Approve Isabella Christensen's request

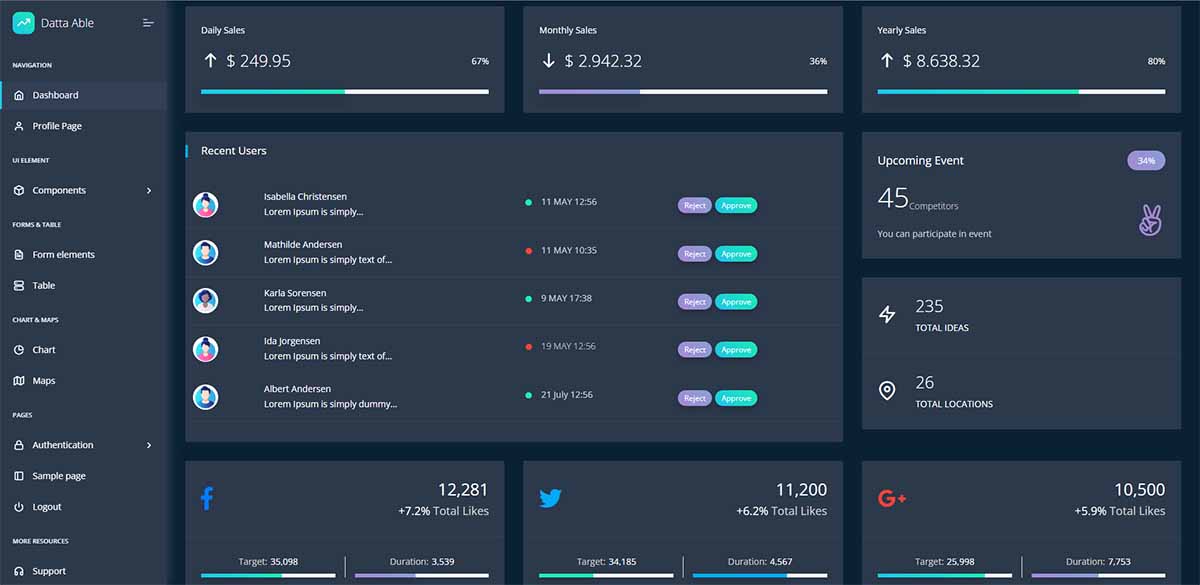[736, 205]
